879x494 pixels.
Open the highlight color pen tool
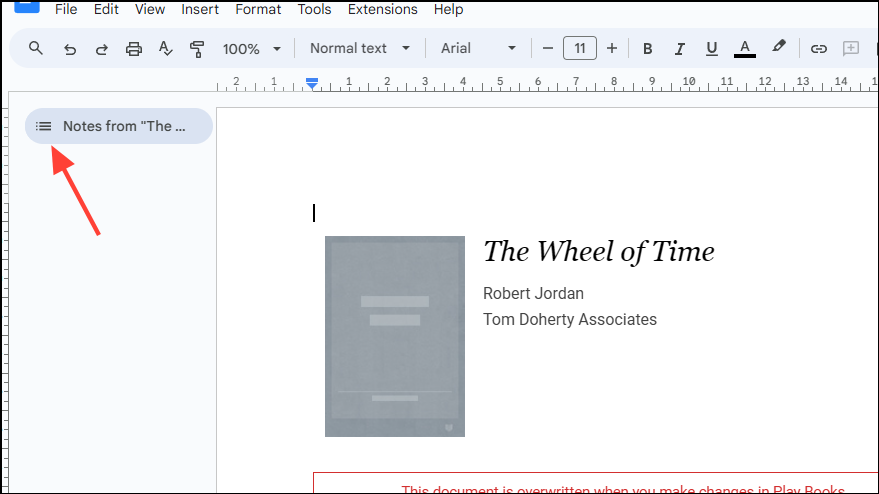tap(779, 48)
